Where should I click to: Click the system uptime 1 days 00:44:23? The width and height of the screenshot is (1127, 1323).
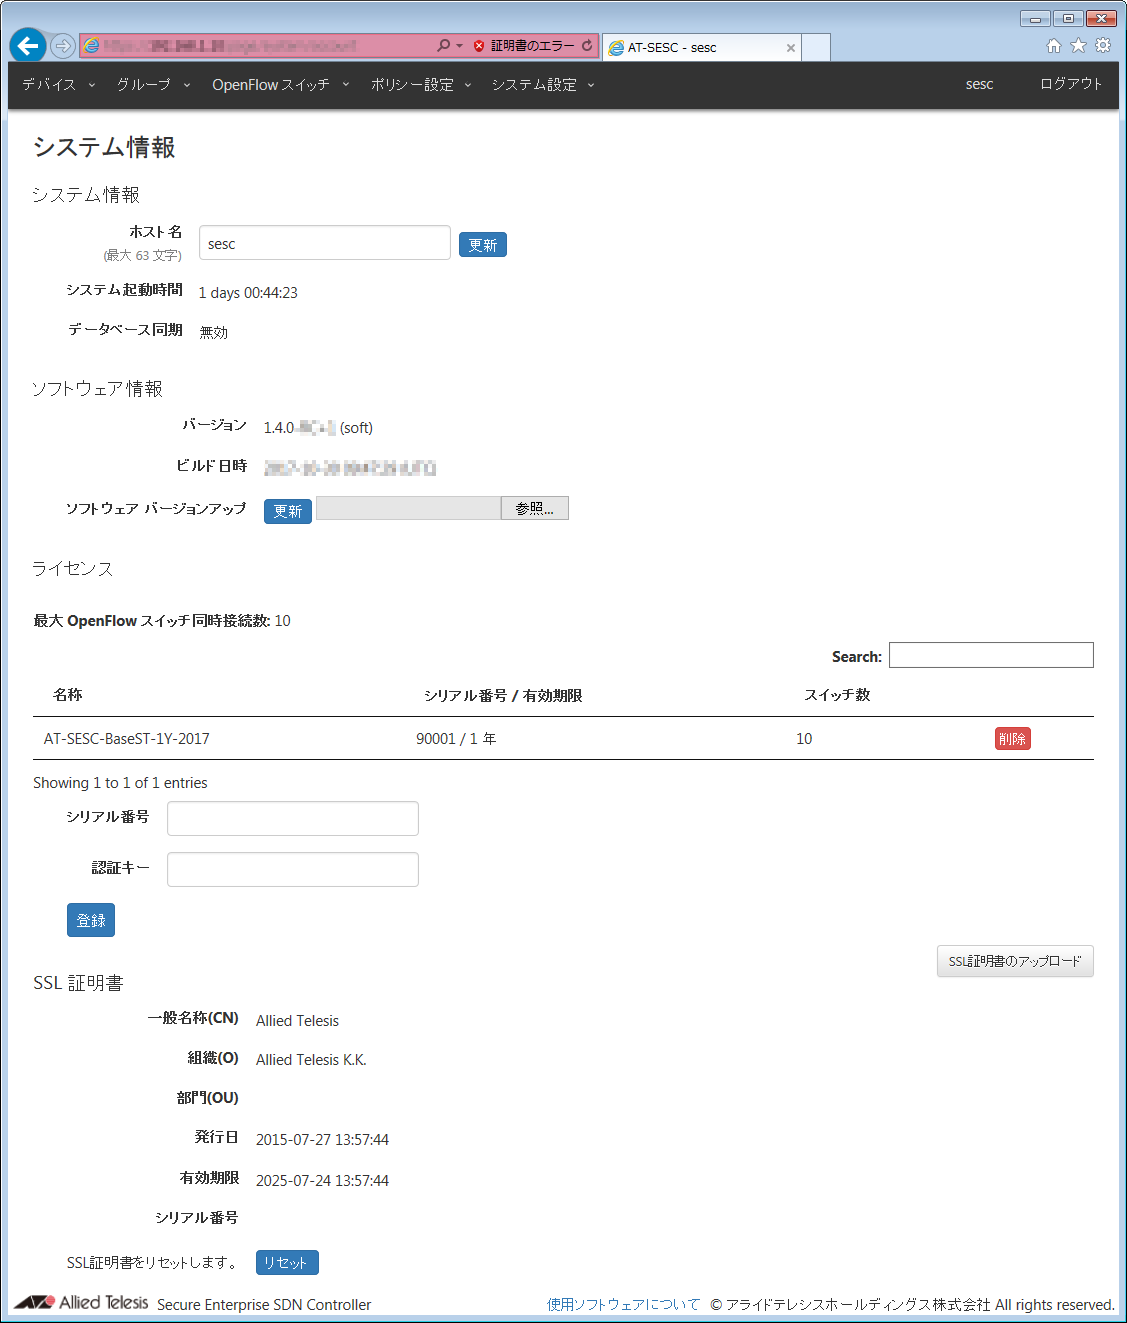(x=248, y=293)
